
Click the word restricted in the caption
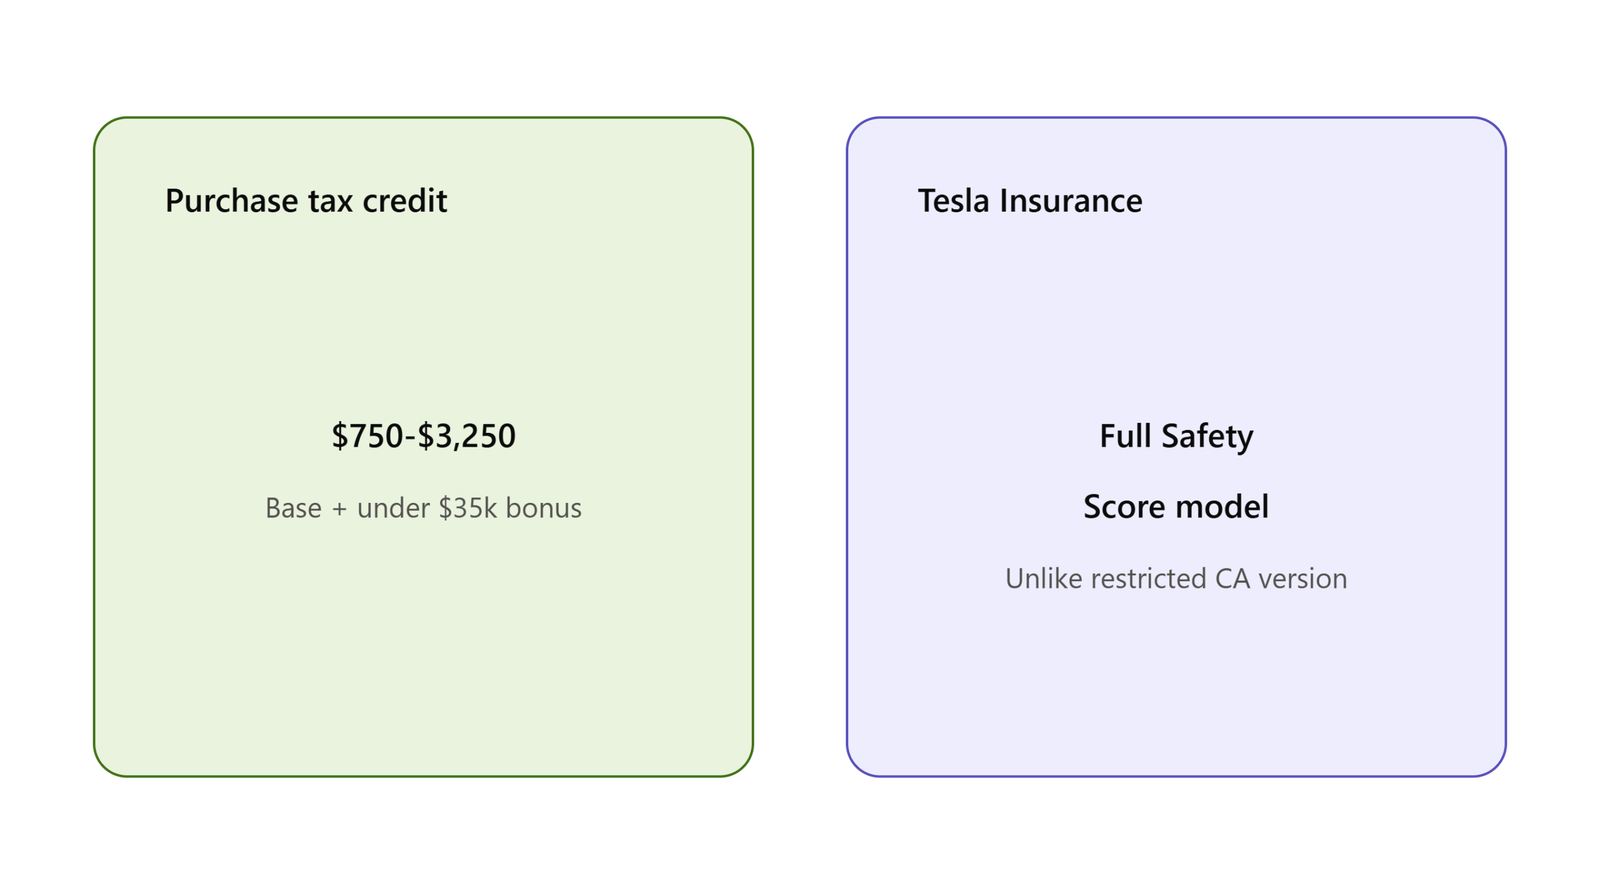1149,578
